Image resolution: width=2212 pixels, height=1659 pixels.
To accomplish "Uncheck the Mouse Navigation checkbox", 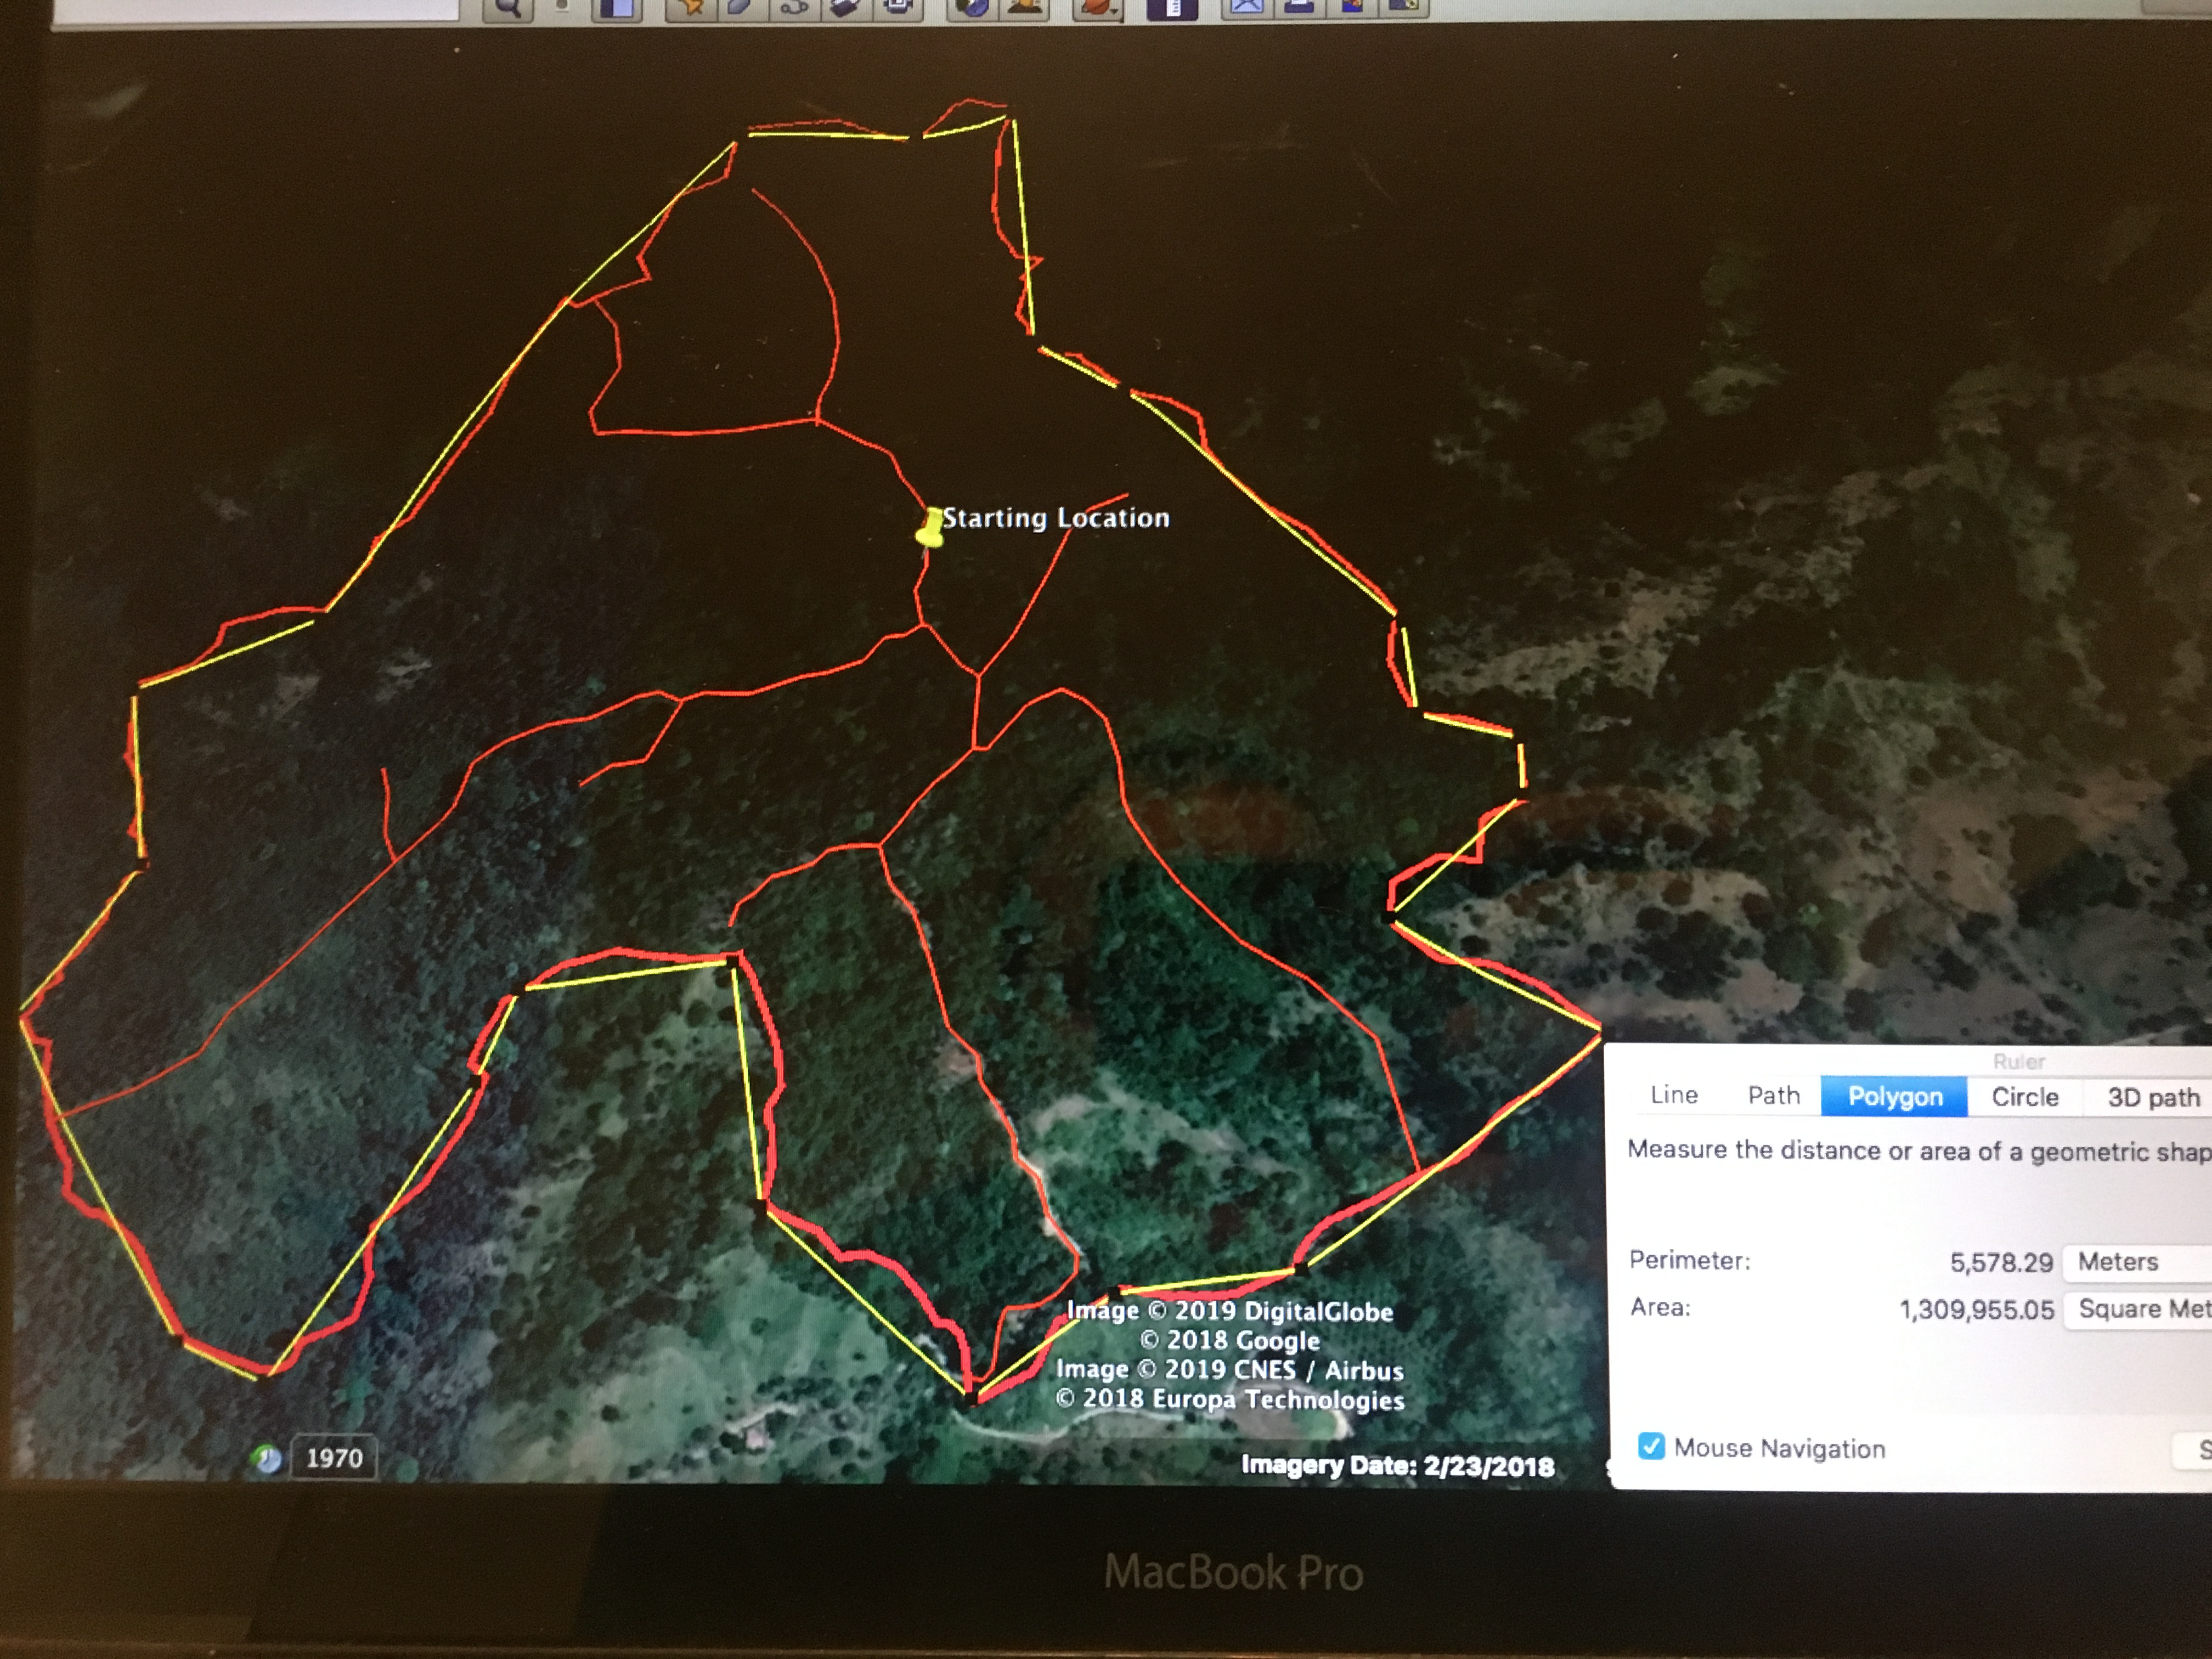I will (1651, 1447).
